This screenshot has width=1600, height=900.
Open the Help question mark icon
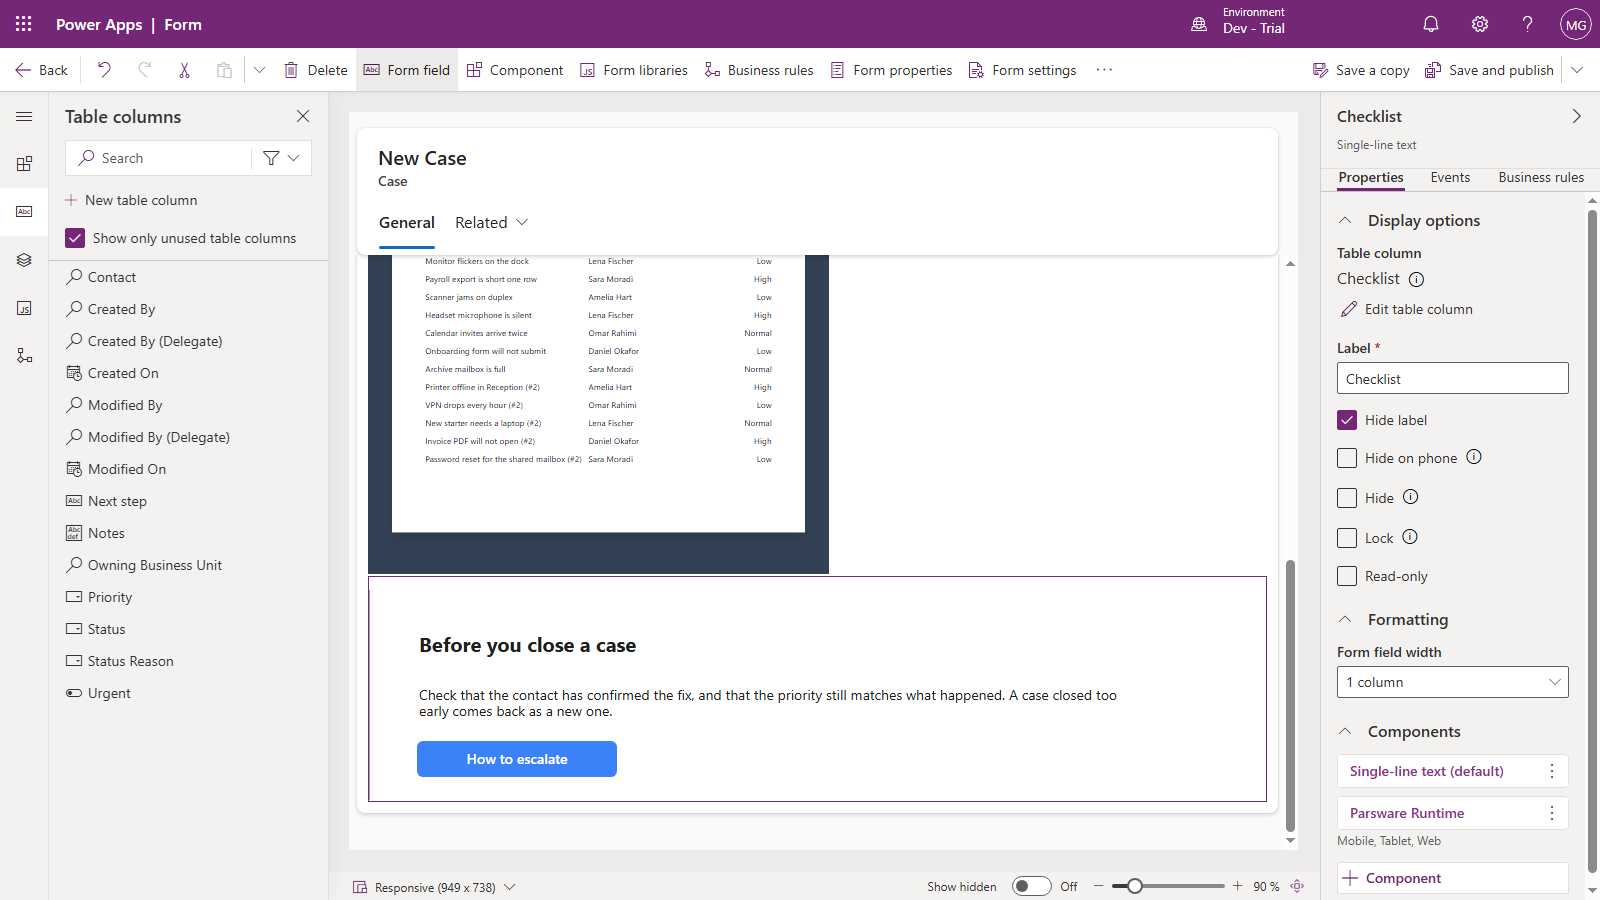tap(1527, 24)
